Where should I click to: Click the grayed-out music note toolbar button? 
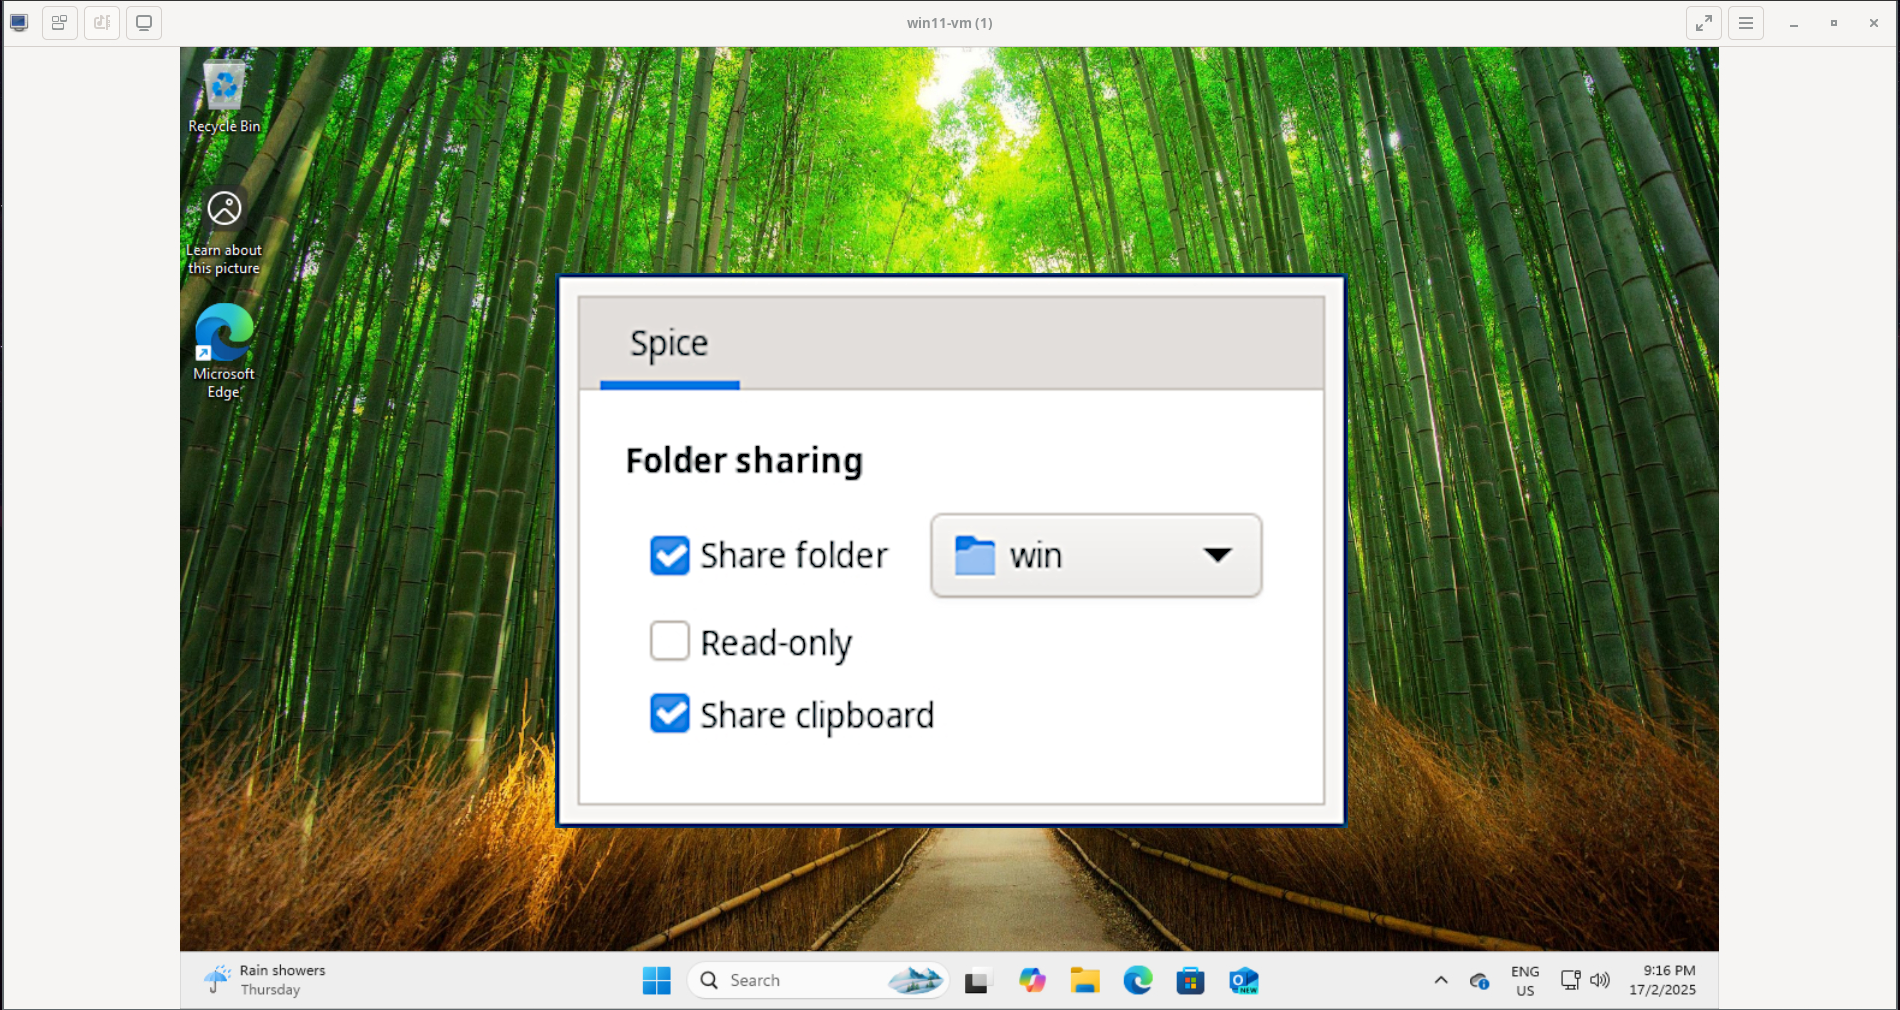click(x=102, y=22)
